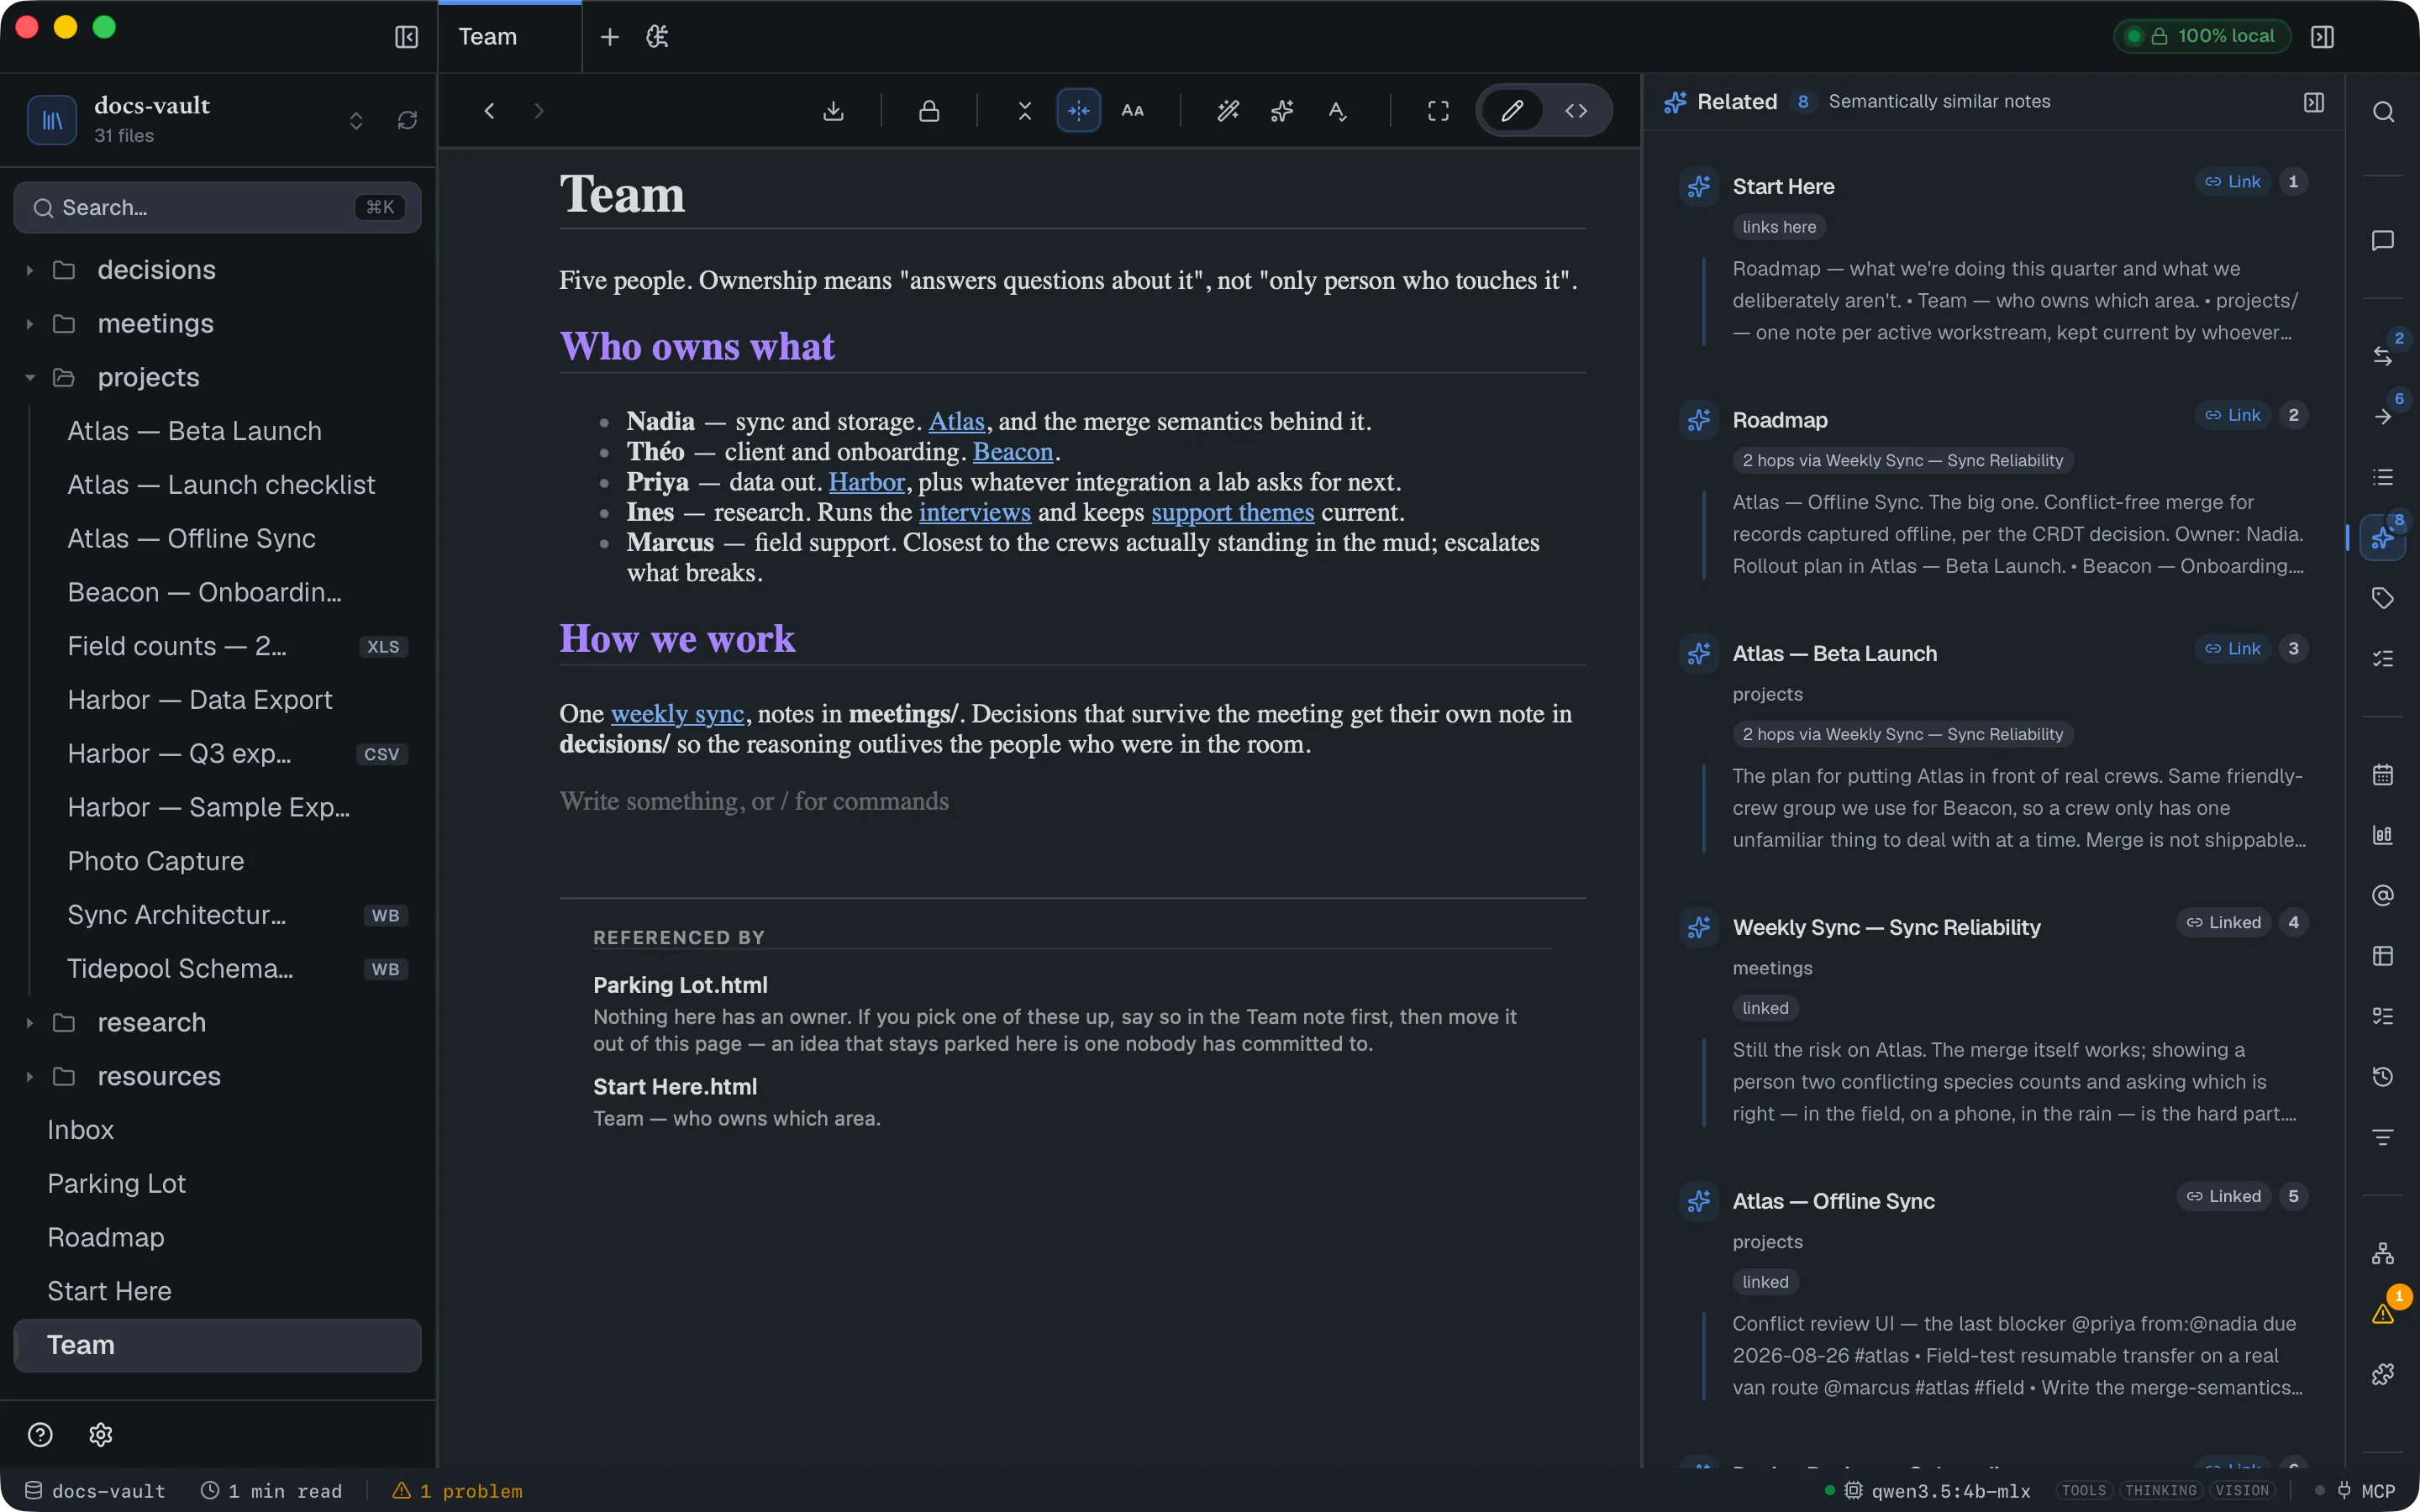Image resolution: width=2420 pixels, height=1512 pixels.
Task: Click the lock note icon
Action: tap(929, 111)
